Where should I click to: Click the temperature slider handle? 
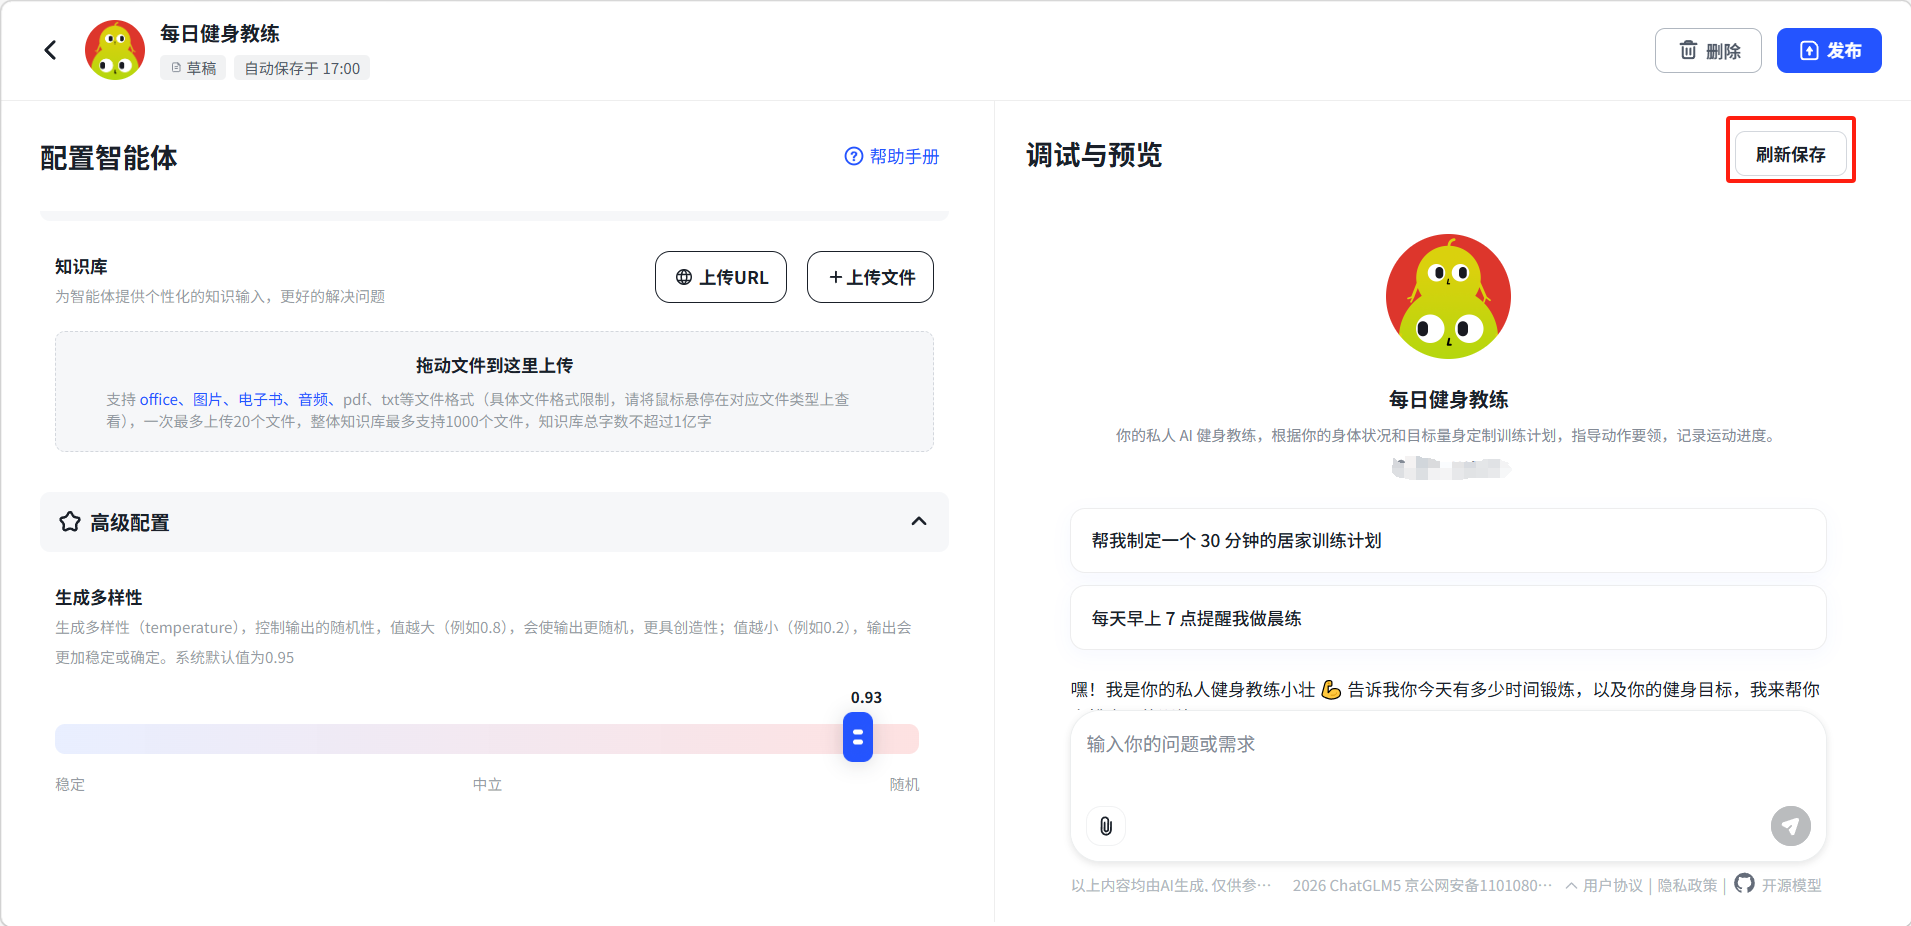pos(857,738)
